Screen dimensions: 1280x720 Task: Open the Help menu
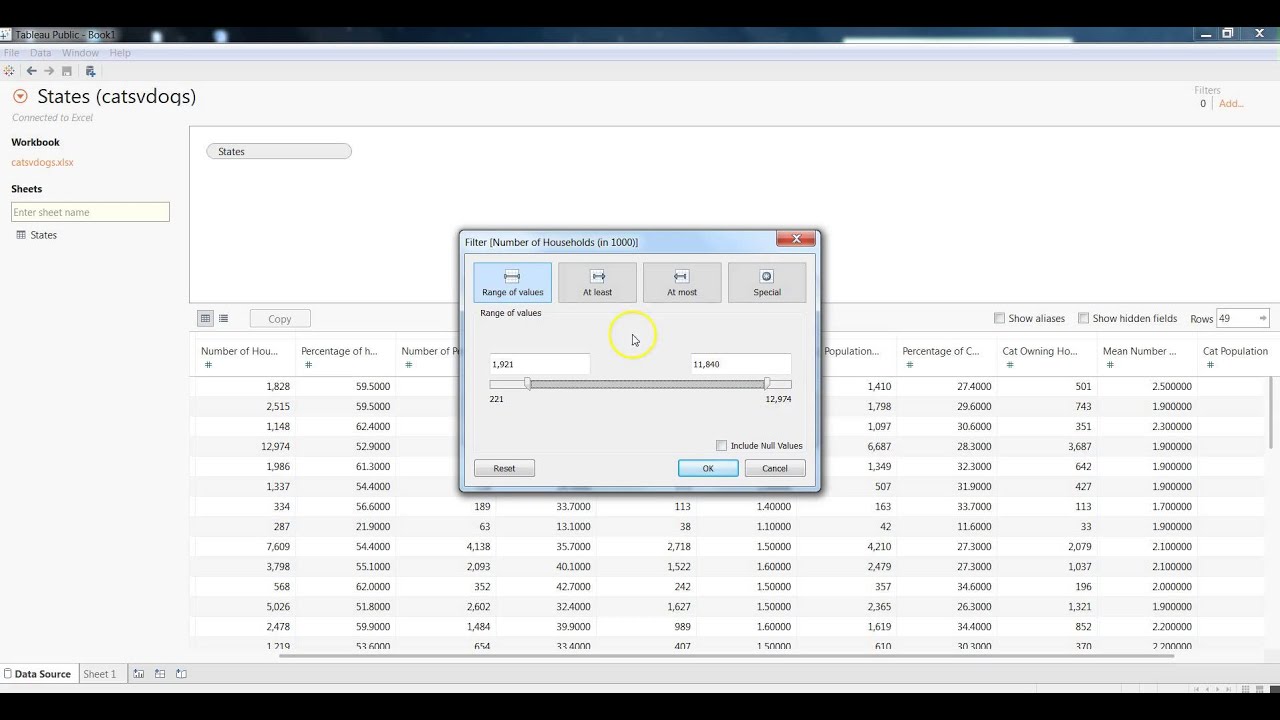pos(120,53)
